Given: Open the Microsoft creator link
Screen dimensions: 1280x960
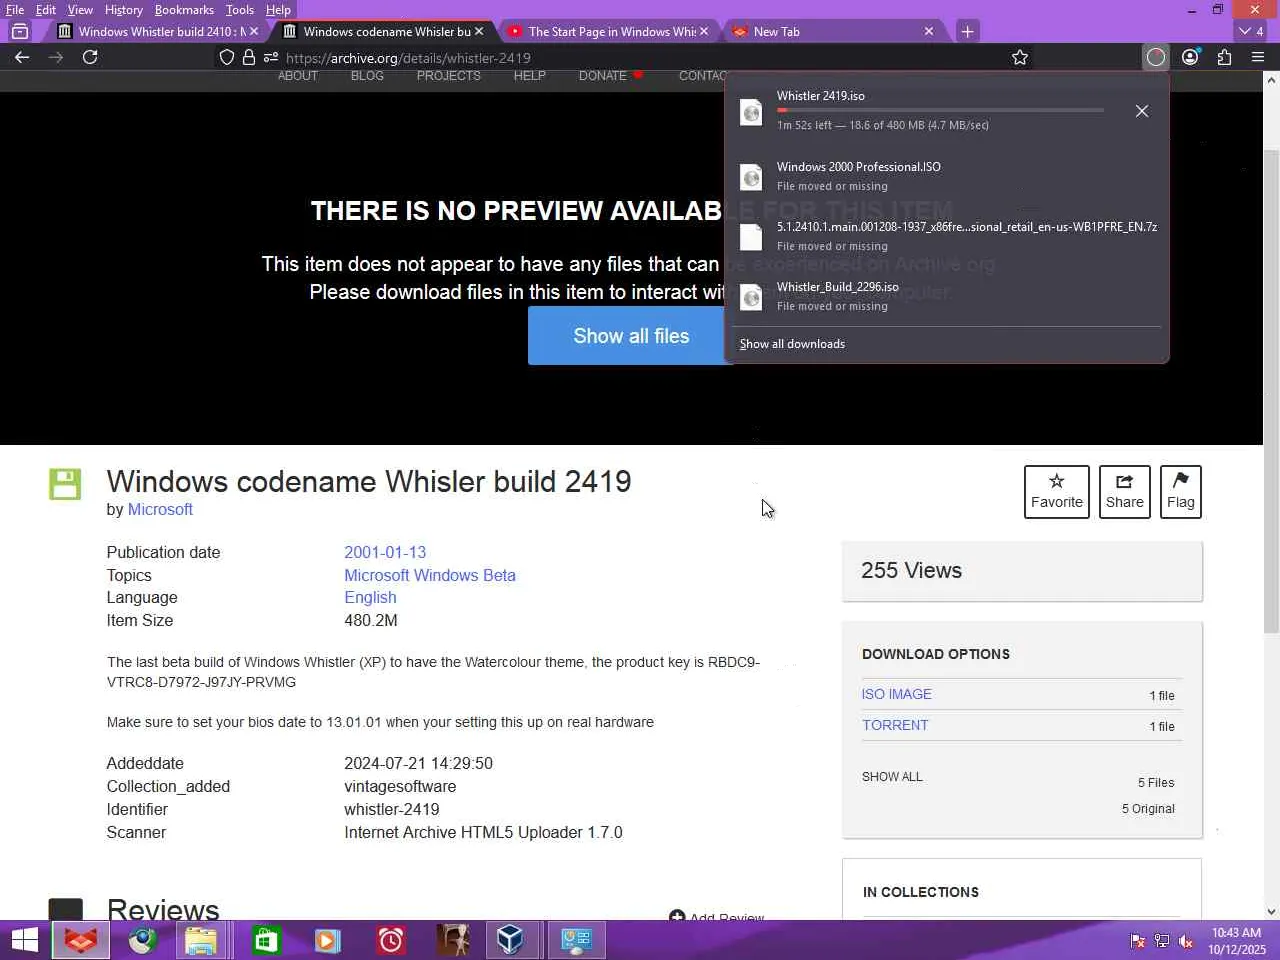Looking at the screenshot, I should pyautogui.click(x=160, y=510).
